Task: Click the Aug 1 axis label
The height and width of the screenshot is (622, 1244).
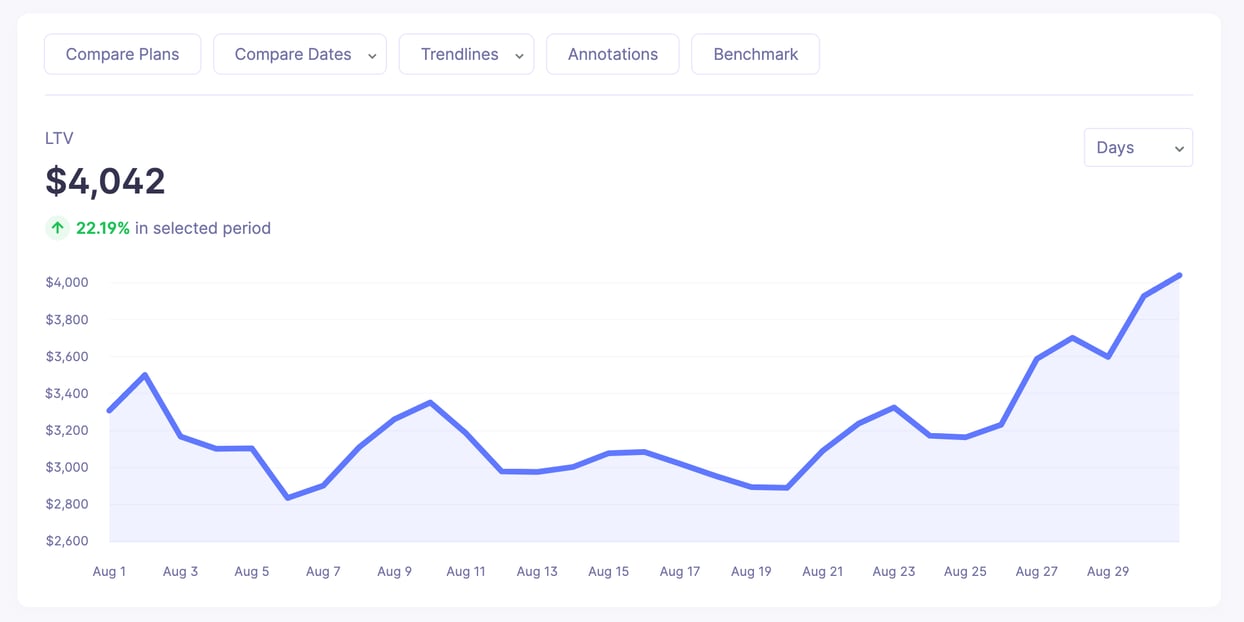Action: [109, 571]
